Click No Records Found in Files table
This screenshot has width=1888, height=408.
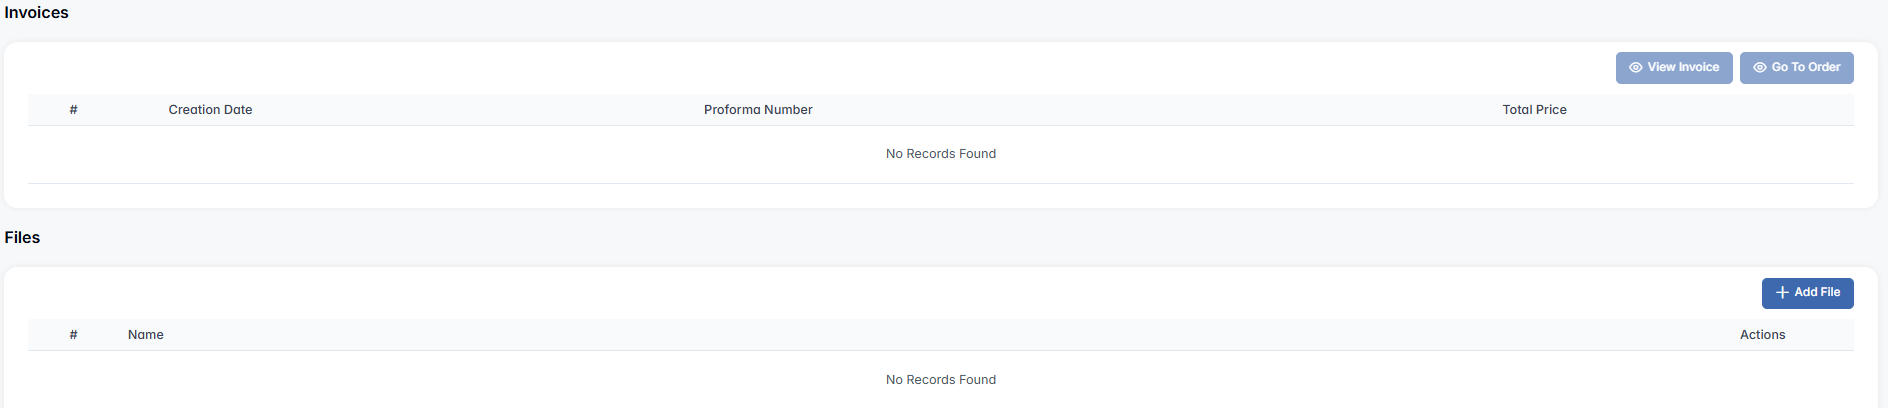click(941, 380)
